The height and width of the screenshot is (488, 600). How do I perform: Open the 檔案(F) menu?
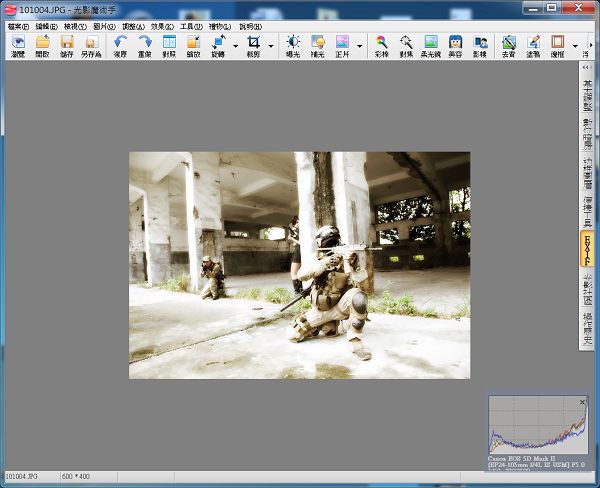pyautogui.click(x=18, y=26)
